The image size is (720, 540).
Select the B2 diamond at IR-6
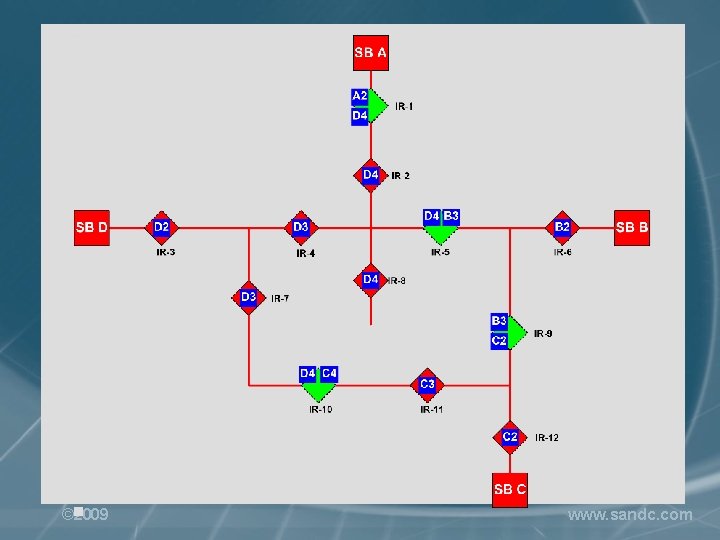(562, 228)
